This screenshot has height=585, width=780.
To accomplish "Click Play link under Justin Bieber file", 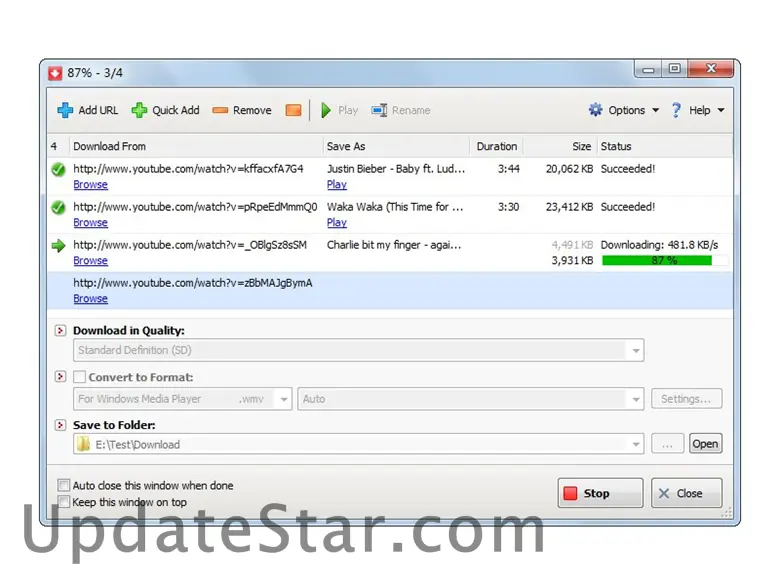I will 337,185.
